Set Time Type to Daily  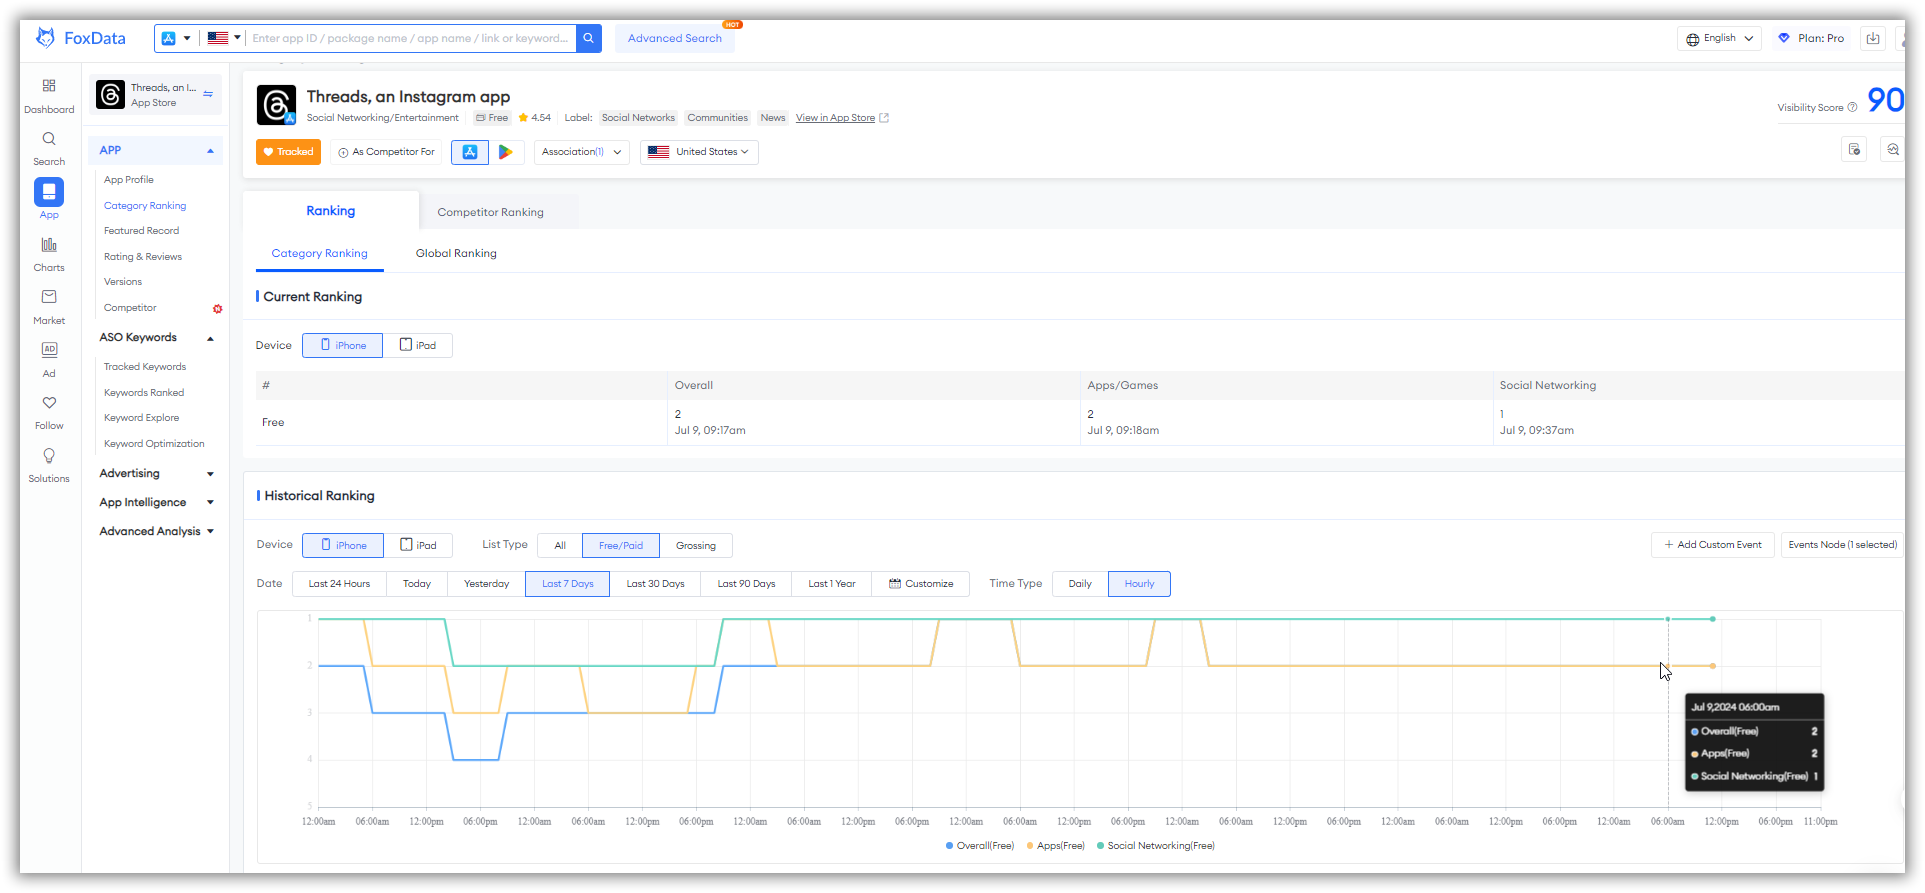pyautogui.click(x=1080, y=584)
